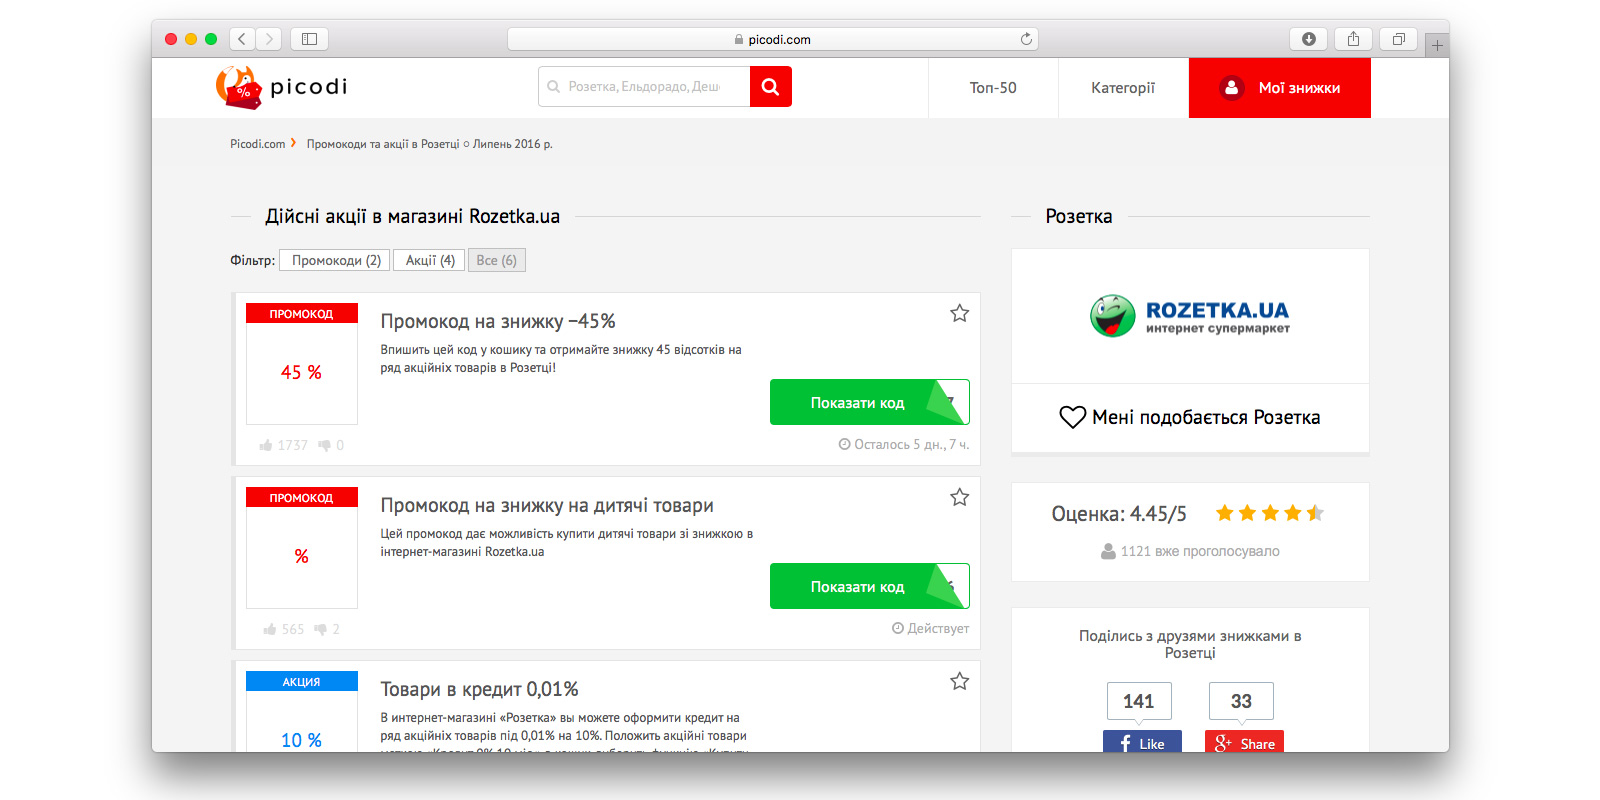This screenshot has width=1600, height=800.
Task: Open Safari downloads list
Action: coord(1308,39)
